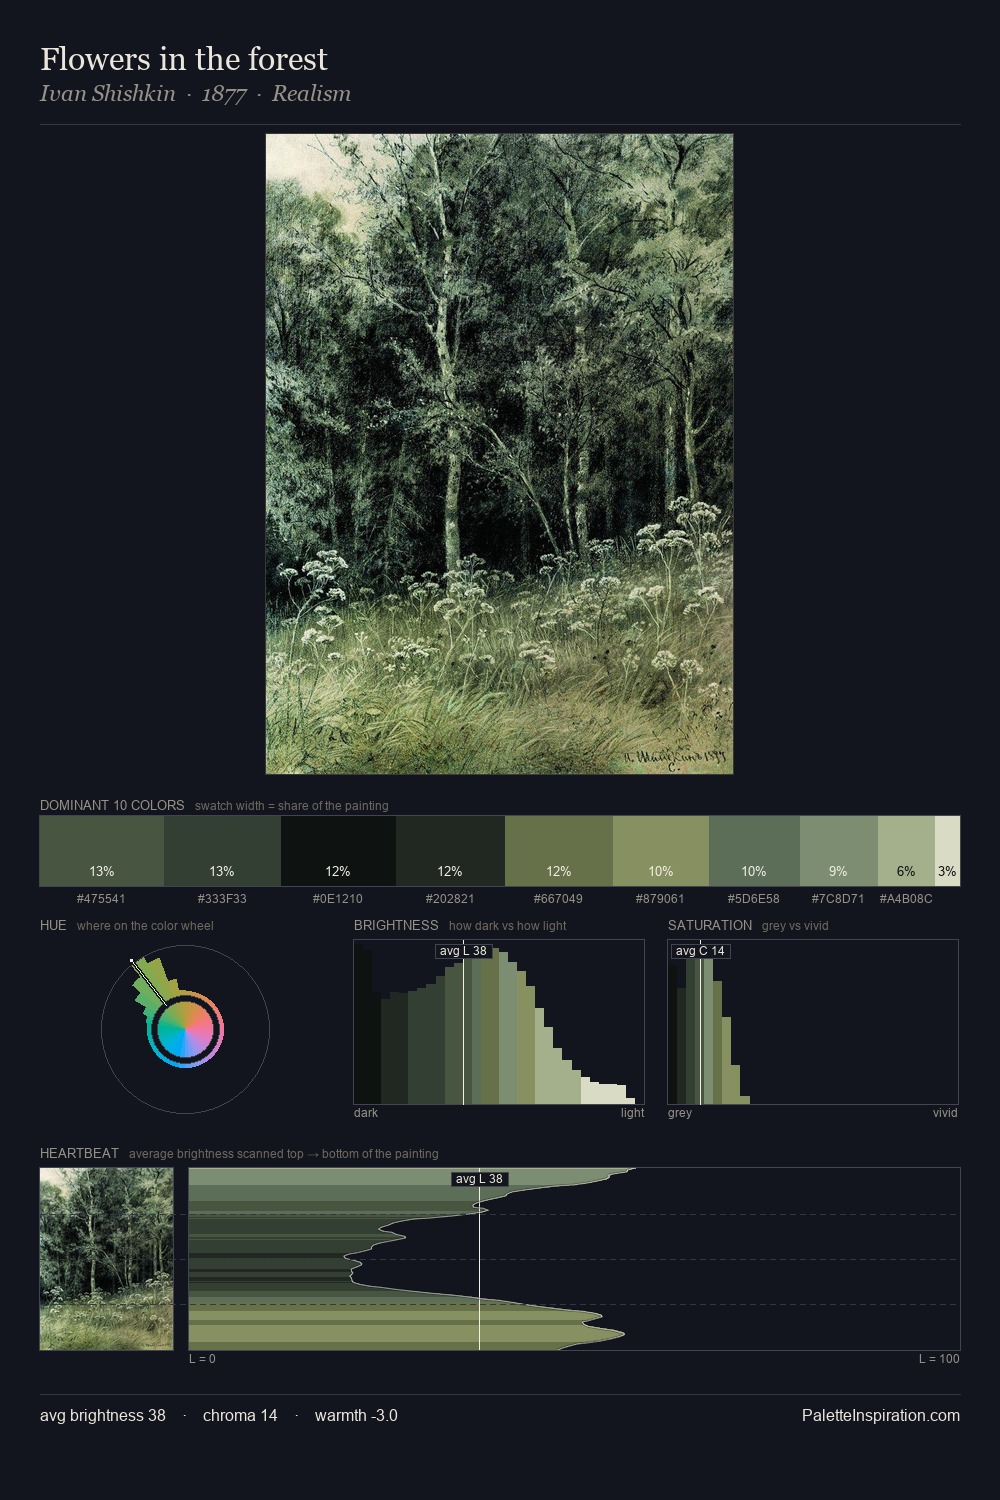Click the 'SATURATION' section heading
Image resolution: width=1000 pixels, height=1500 pixels.
click(710, 925)
